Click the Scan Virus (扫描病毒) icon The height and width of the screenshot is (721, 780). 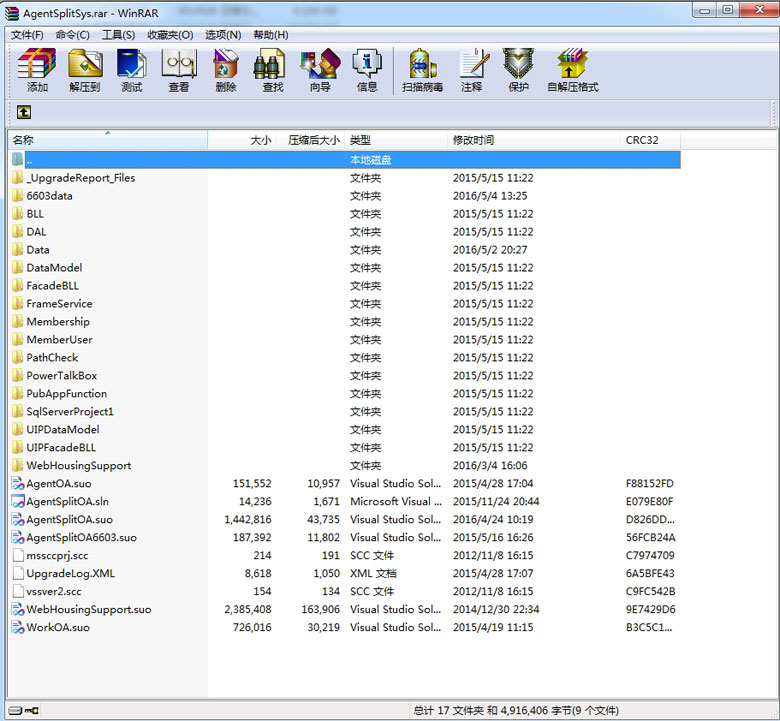coord(423,70)
